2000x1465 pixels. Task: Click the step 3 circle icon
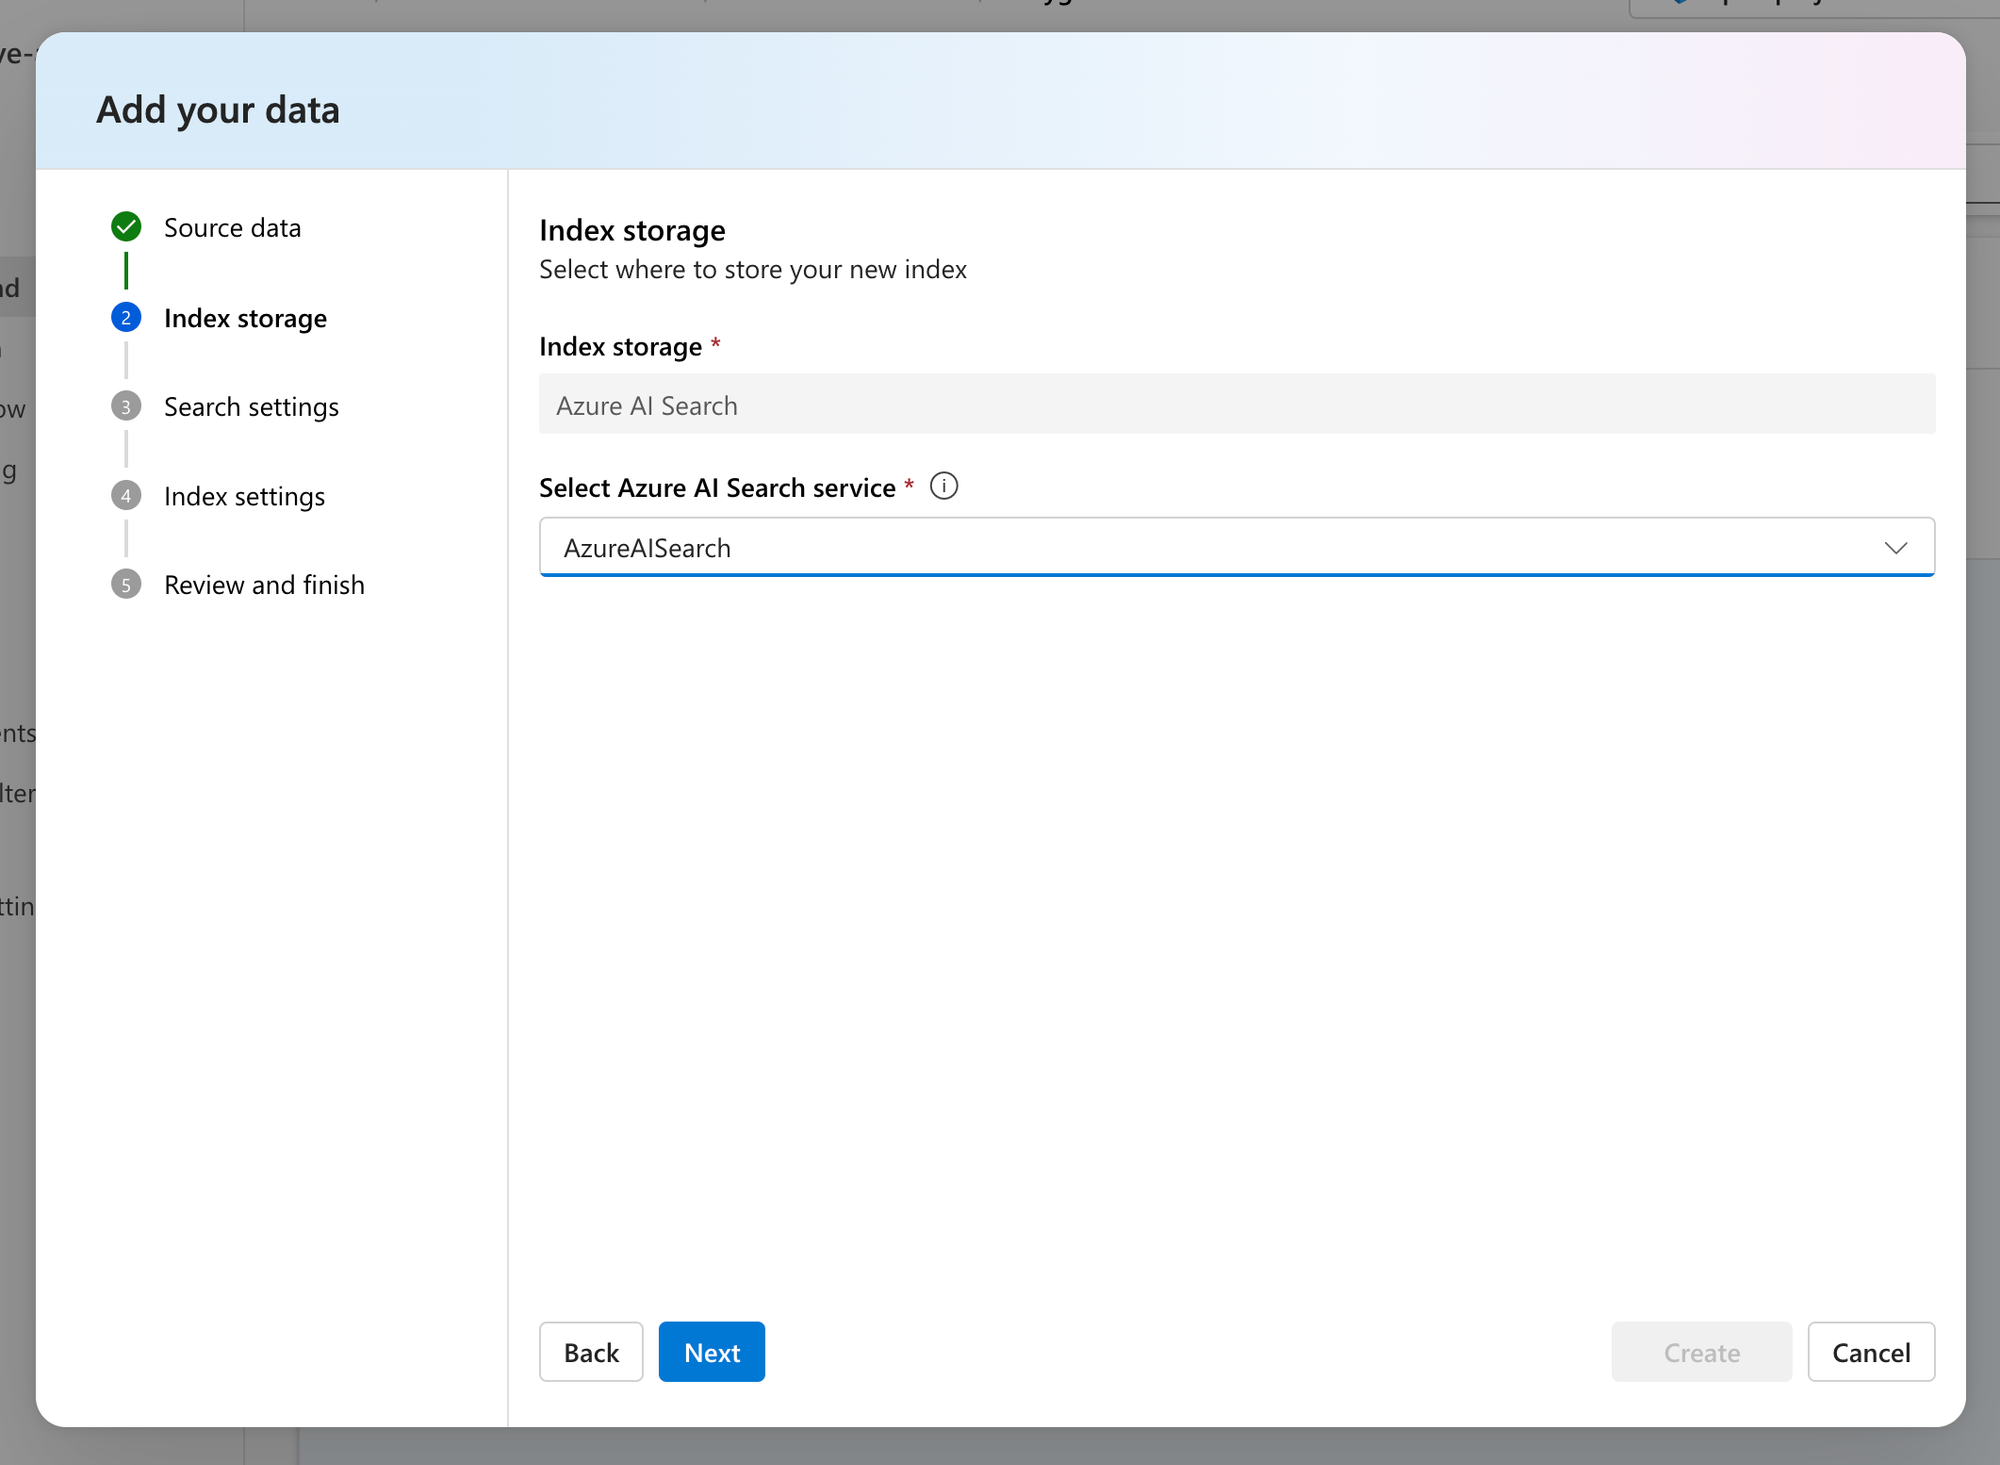tap(126, 406)
